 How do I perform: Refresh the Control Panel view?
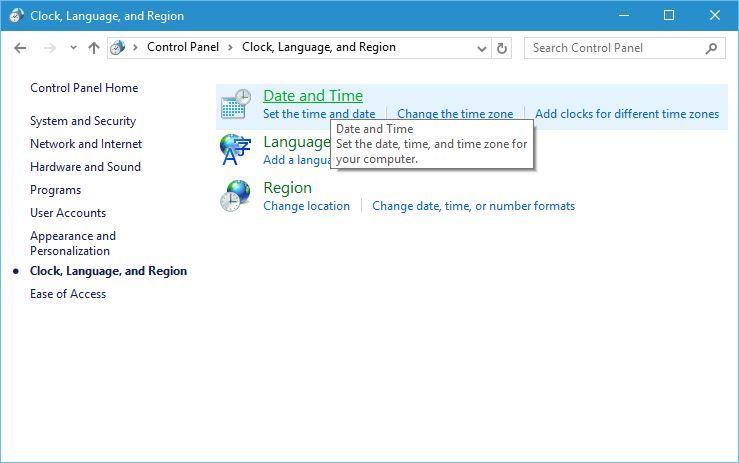(x=502, y=48)
